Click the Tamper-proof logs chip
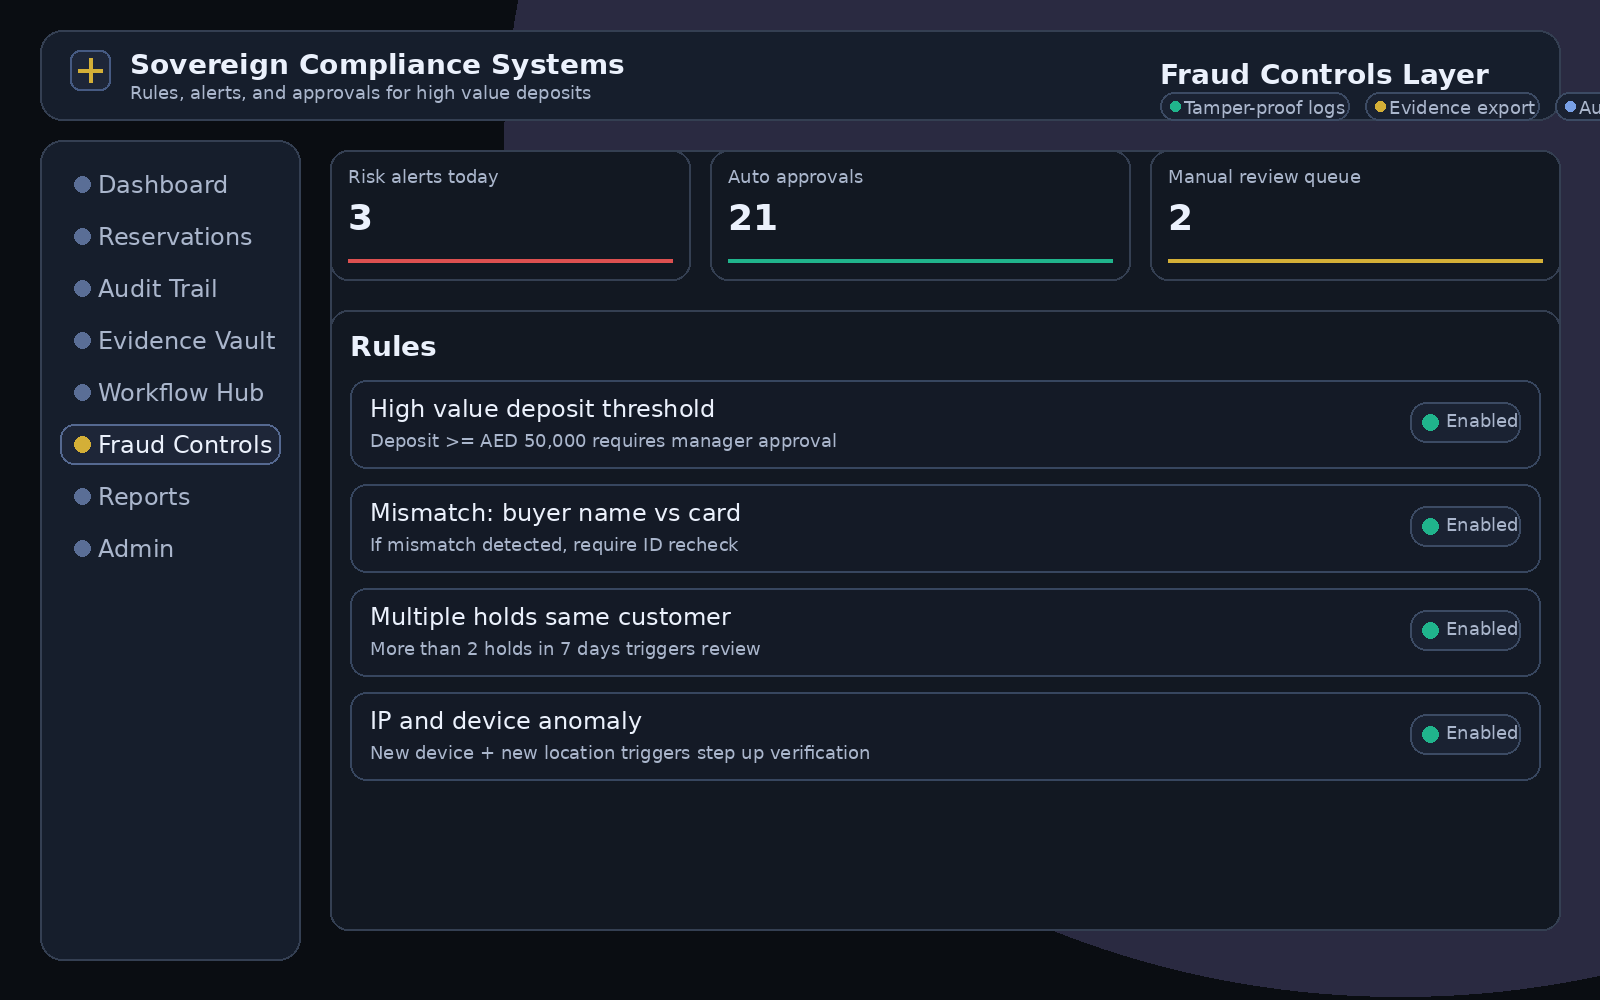The height and width of the screenshot is (1000, 1600). point(1255,106)
